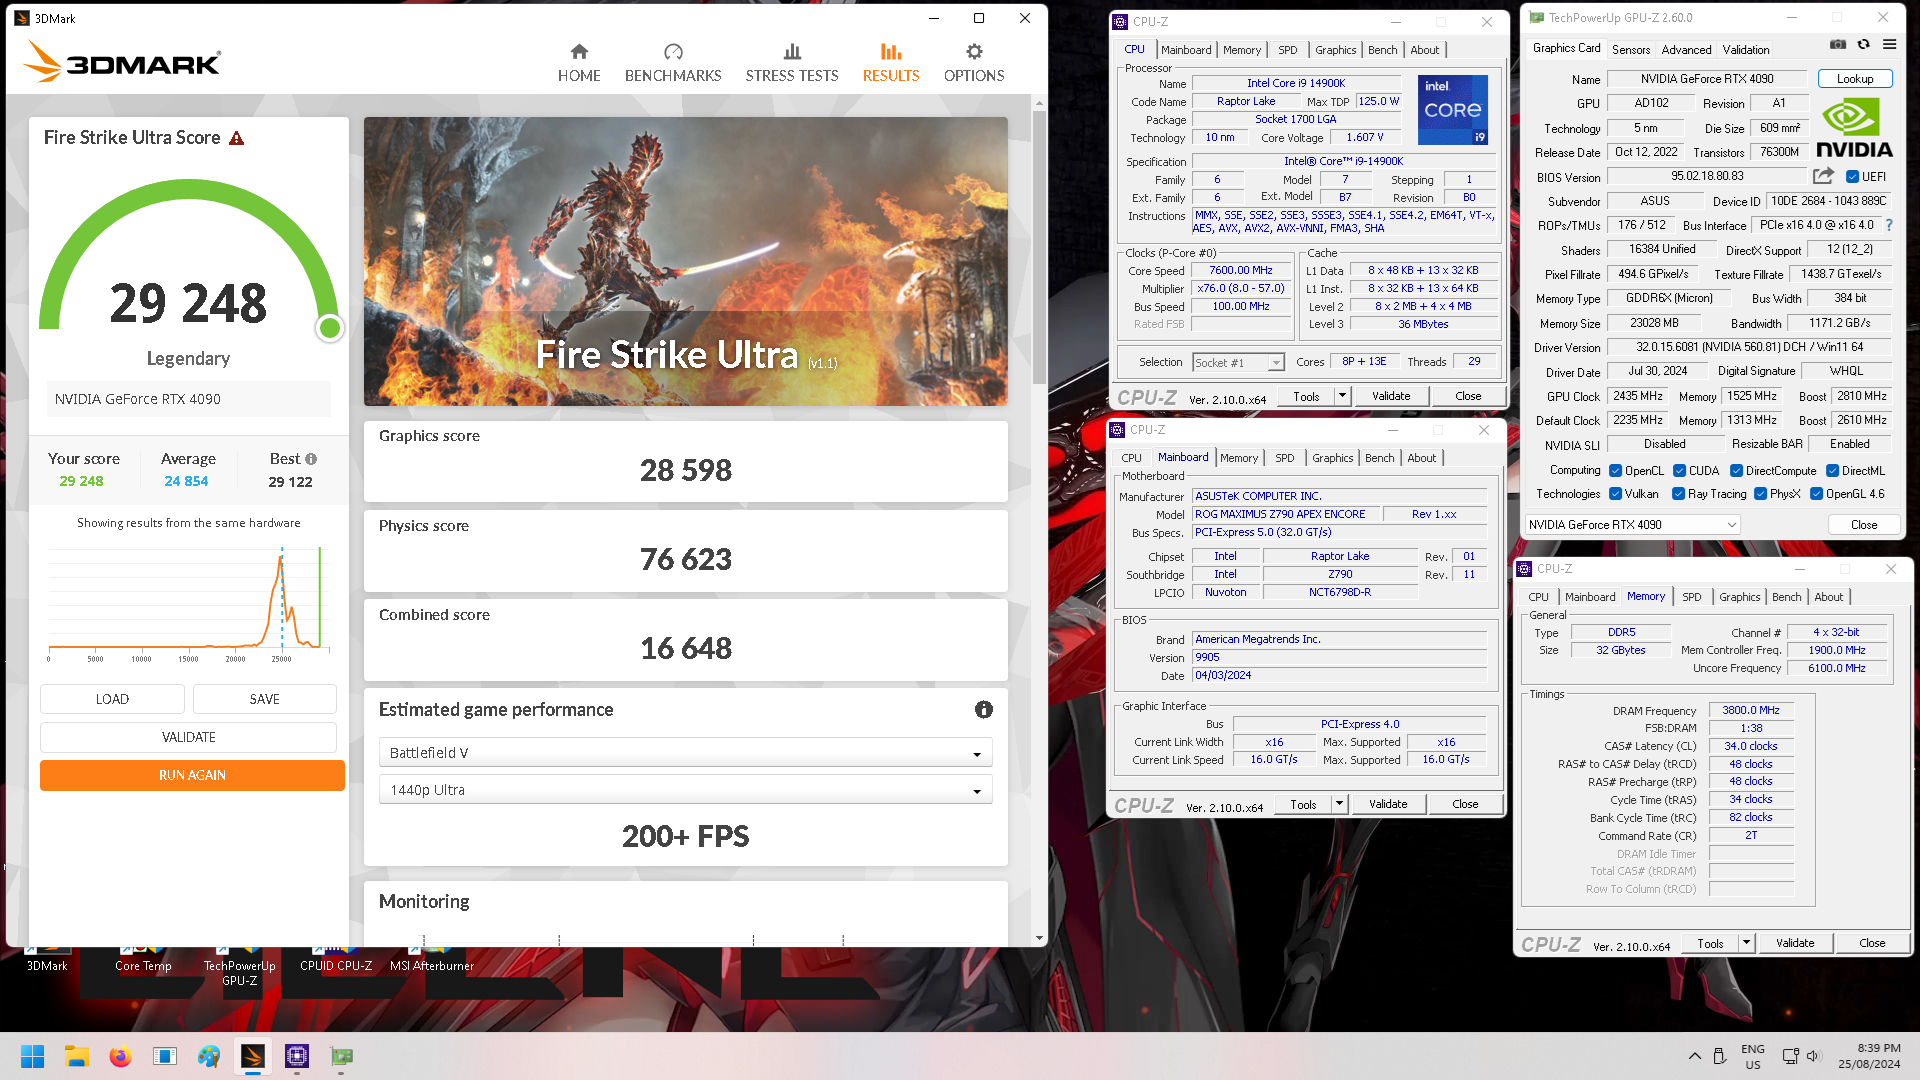Expand the Tools dropdown arrow in CPU-Z Memory window
The image size is (1920, 1080).
1746,943
